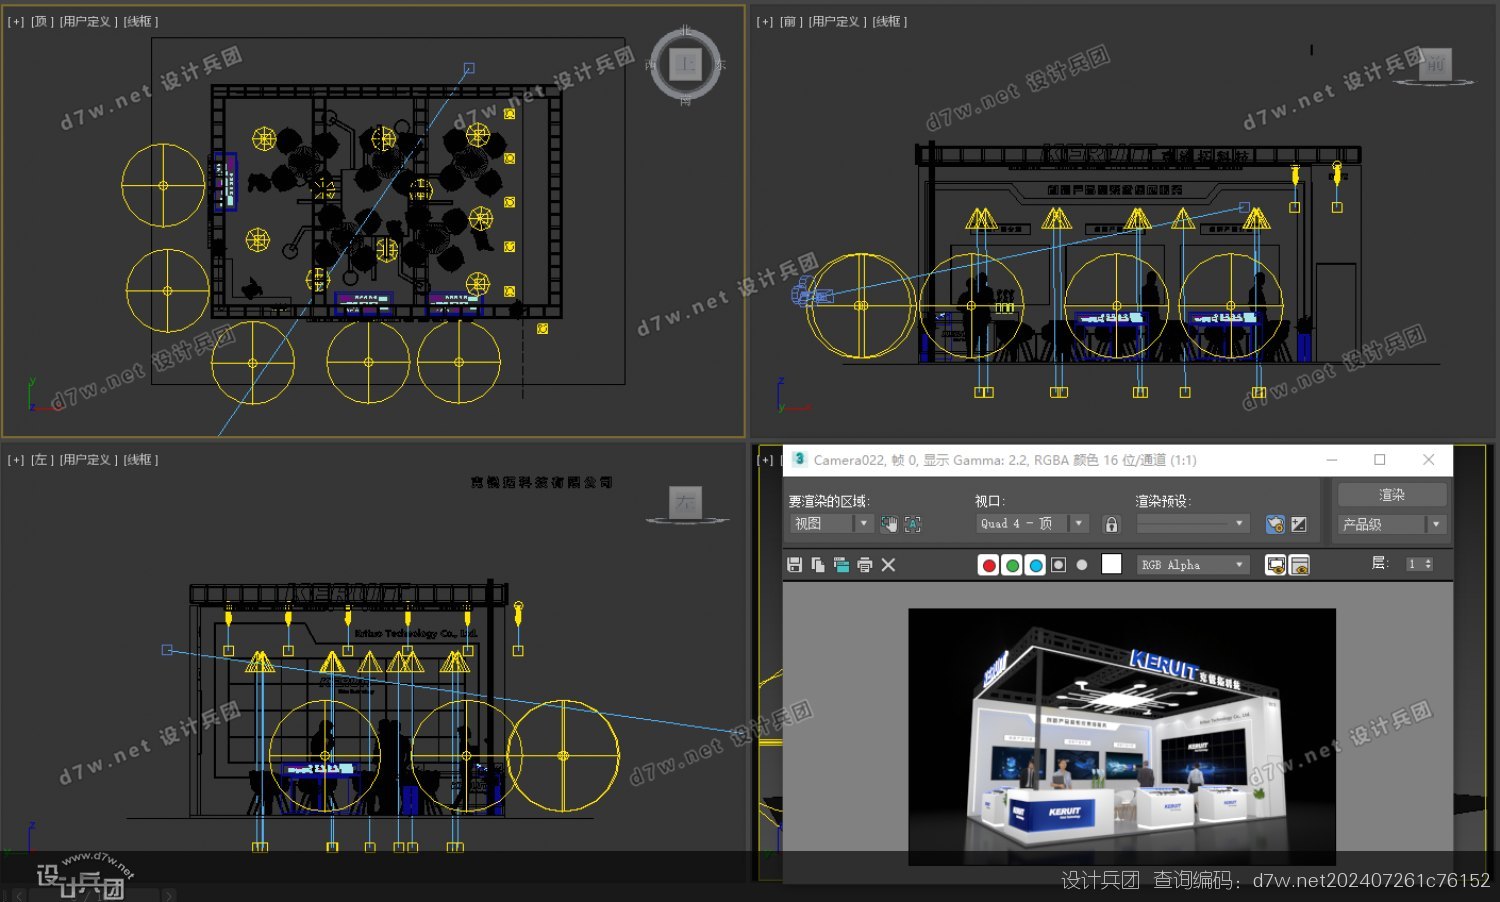
Task: Clone the rendered frame window
Action: coord(841,565)
